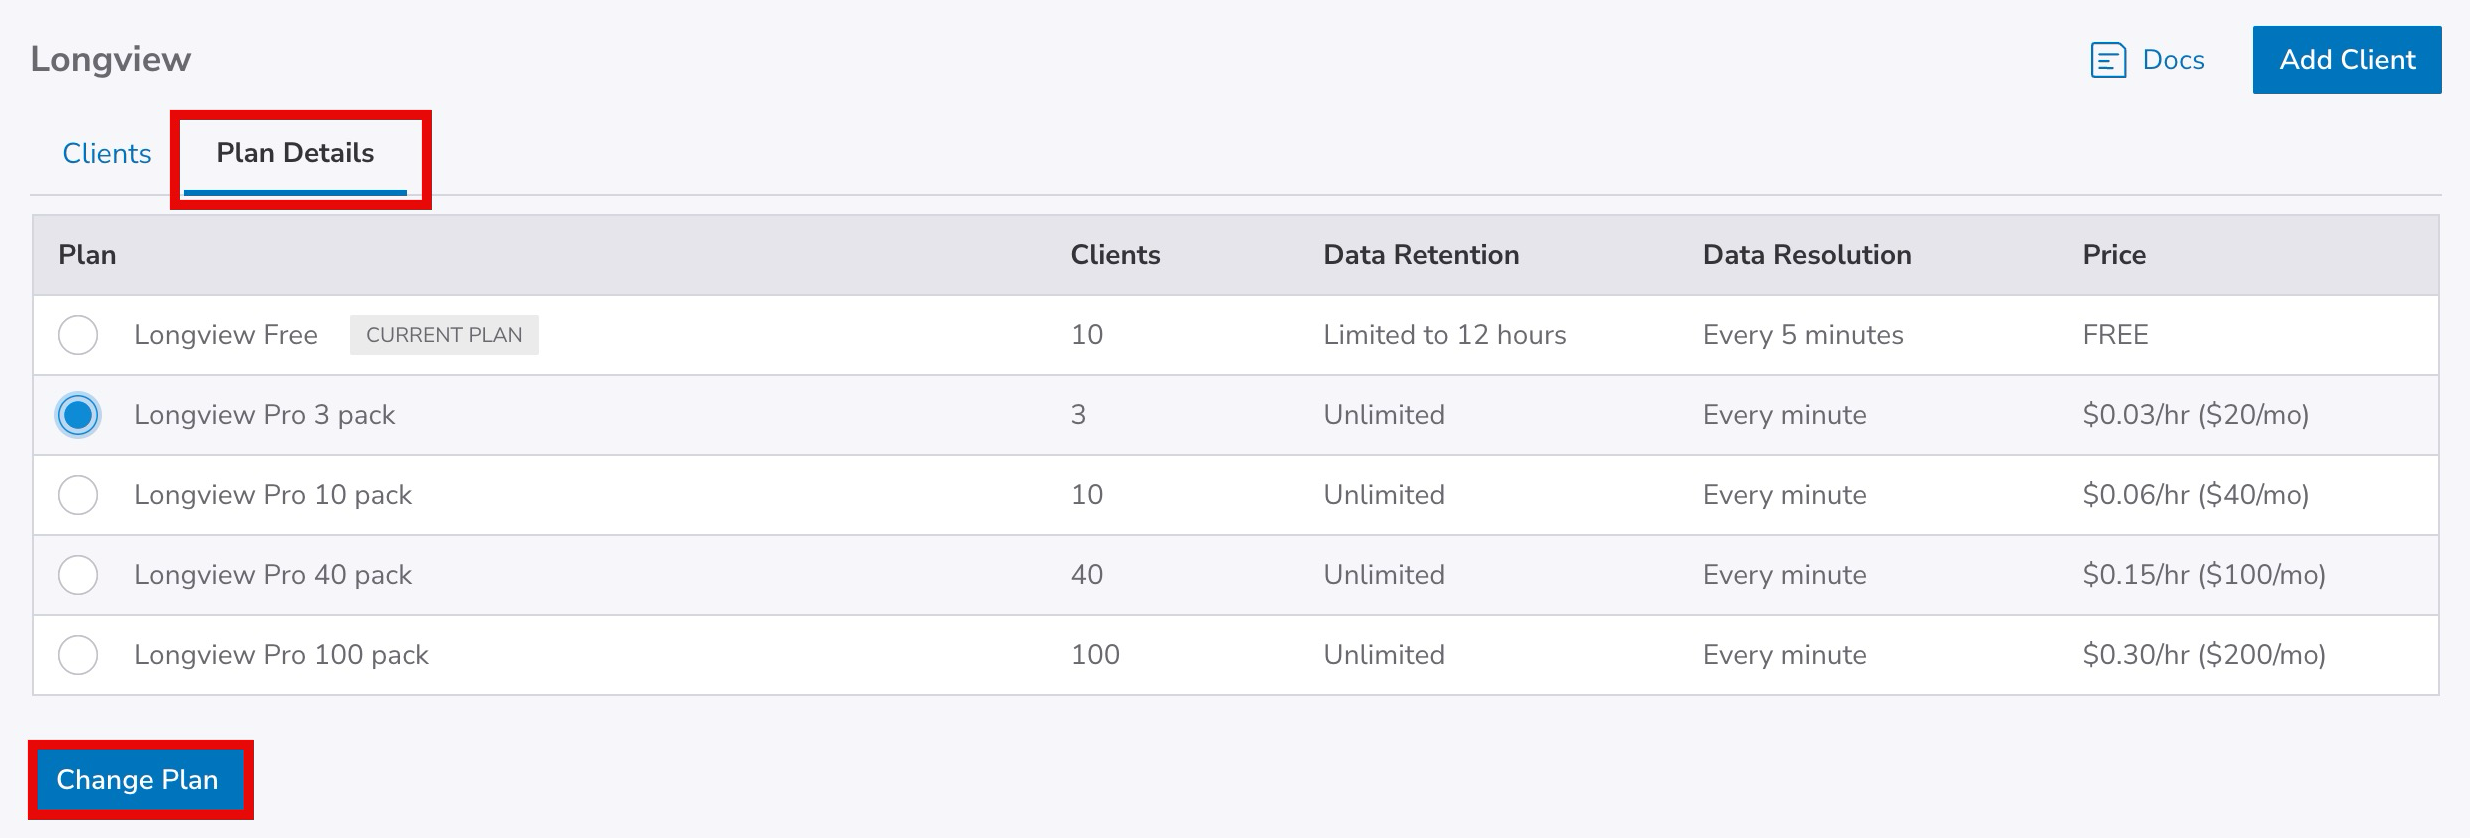Click the $0.03/hr ($20/mo) price cell
The height and width of the screenshot is (838, 2470).
coord(2195,415)
